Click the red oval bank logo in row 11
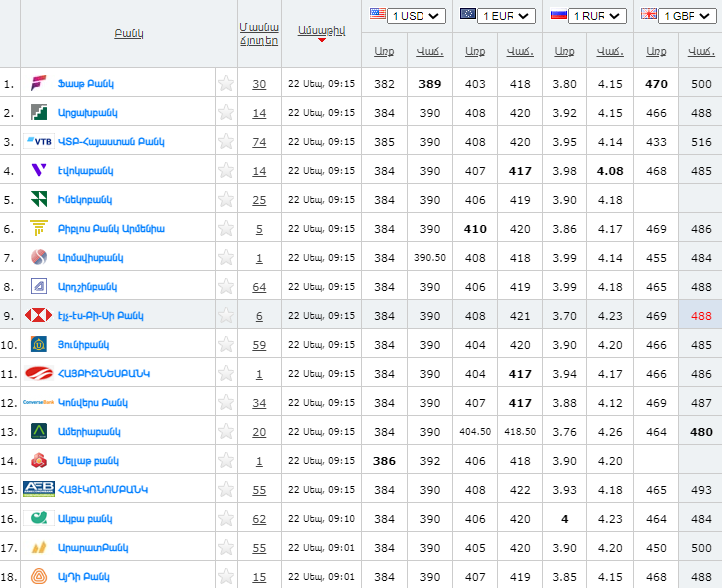The image size is (722, 588). (x=39, y=373)
